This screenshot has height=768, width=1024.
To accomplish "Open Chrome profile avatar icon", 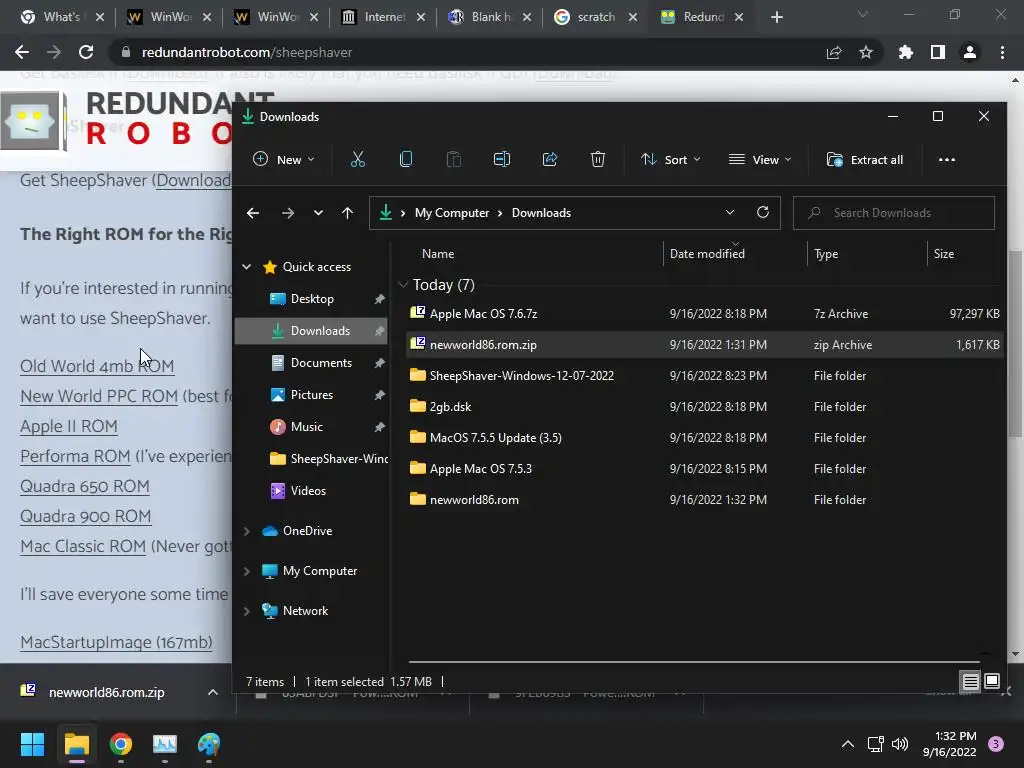I will coord(970,52).
